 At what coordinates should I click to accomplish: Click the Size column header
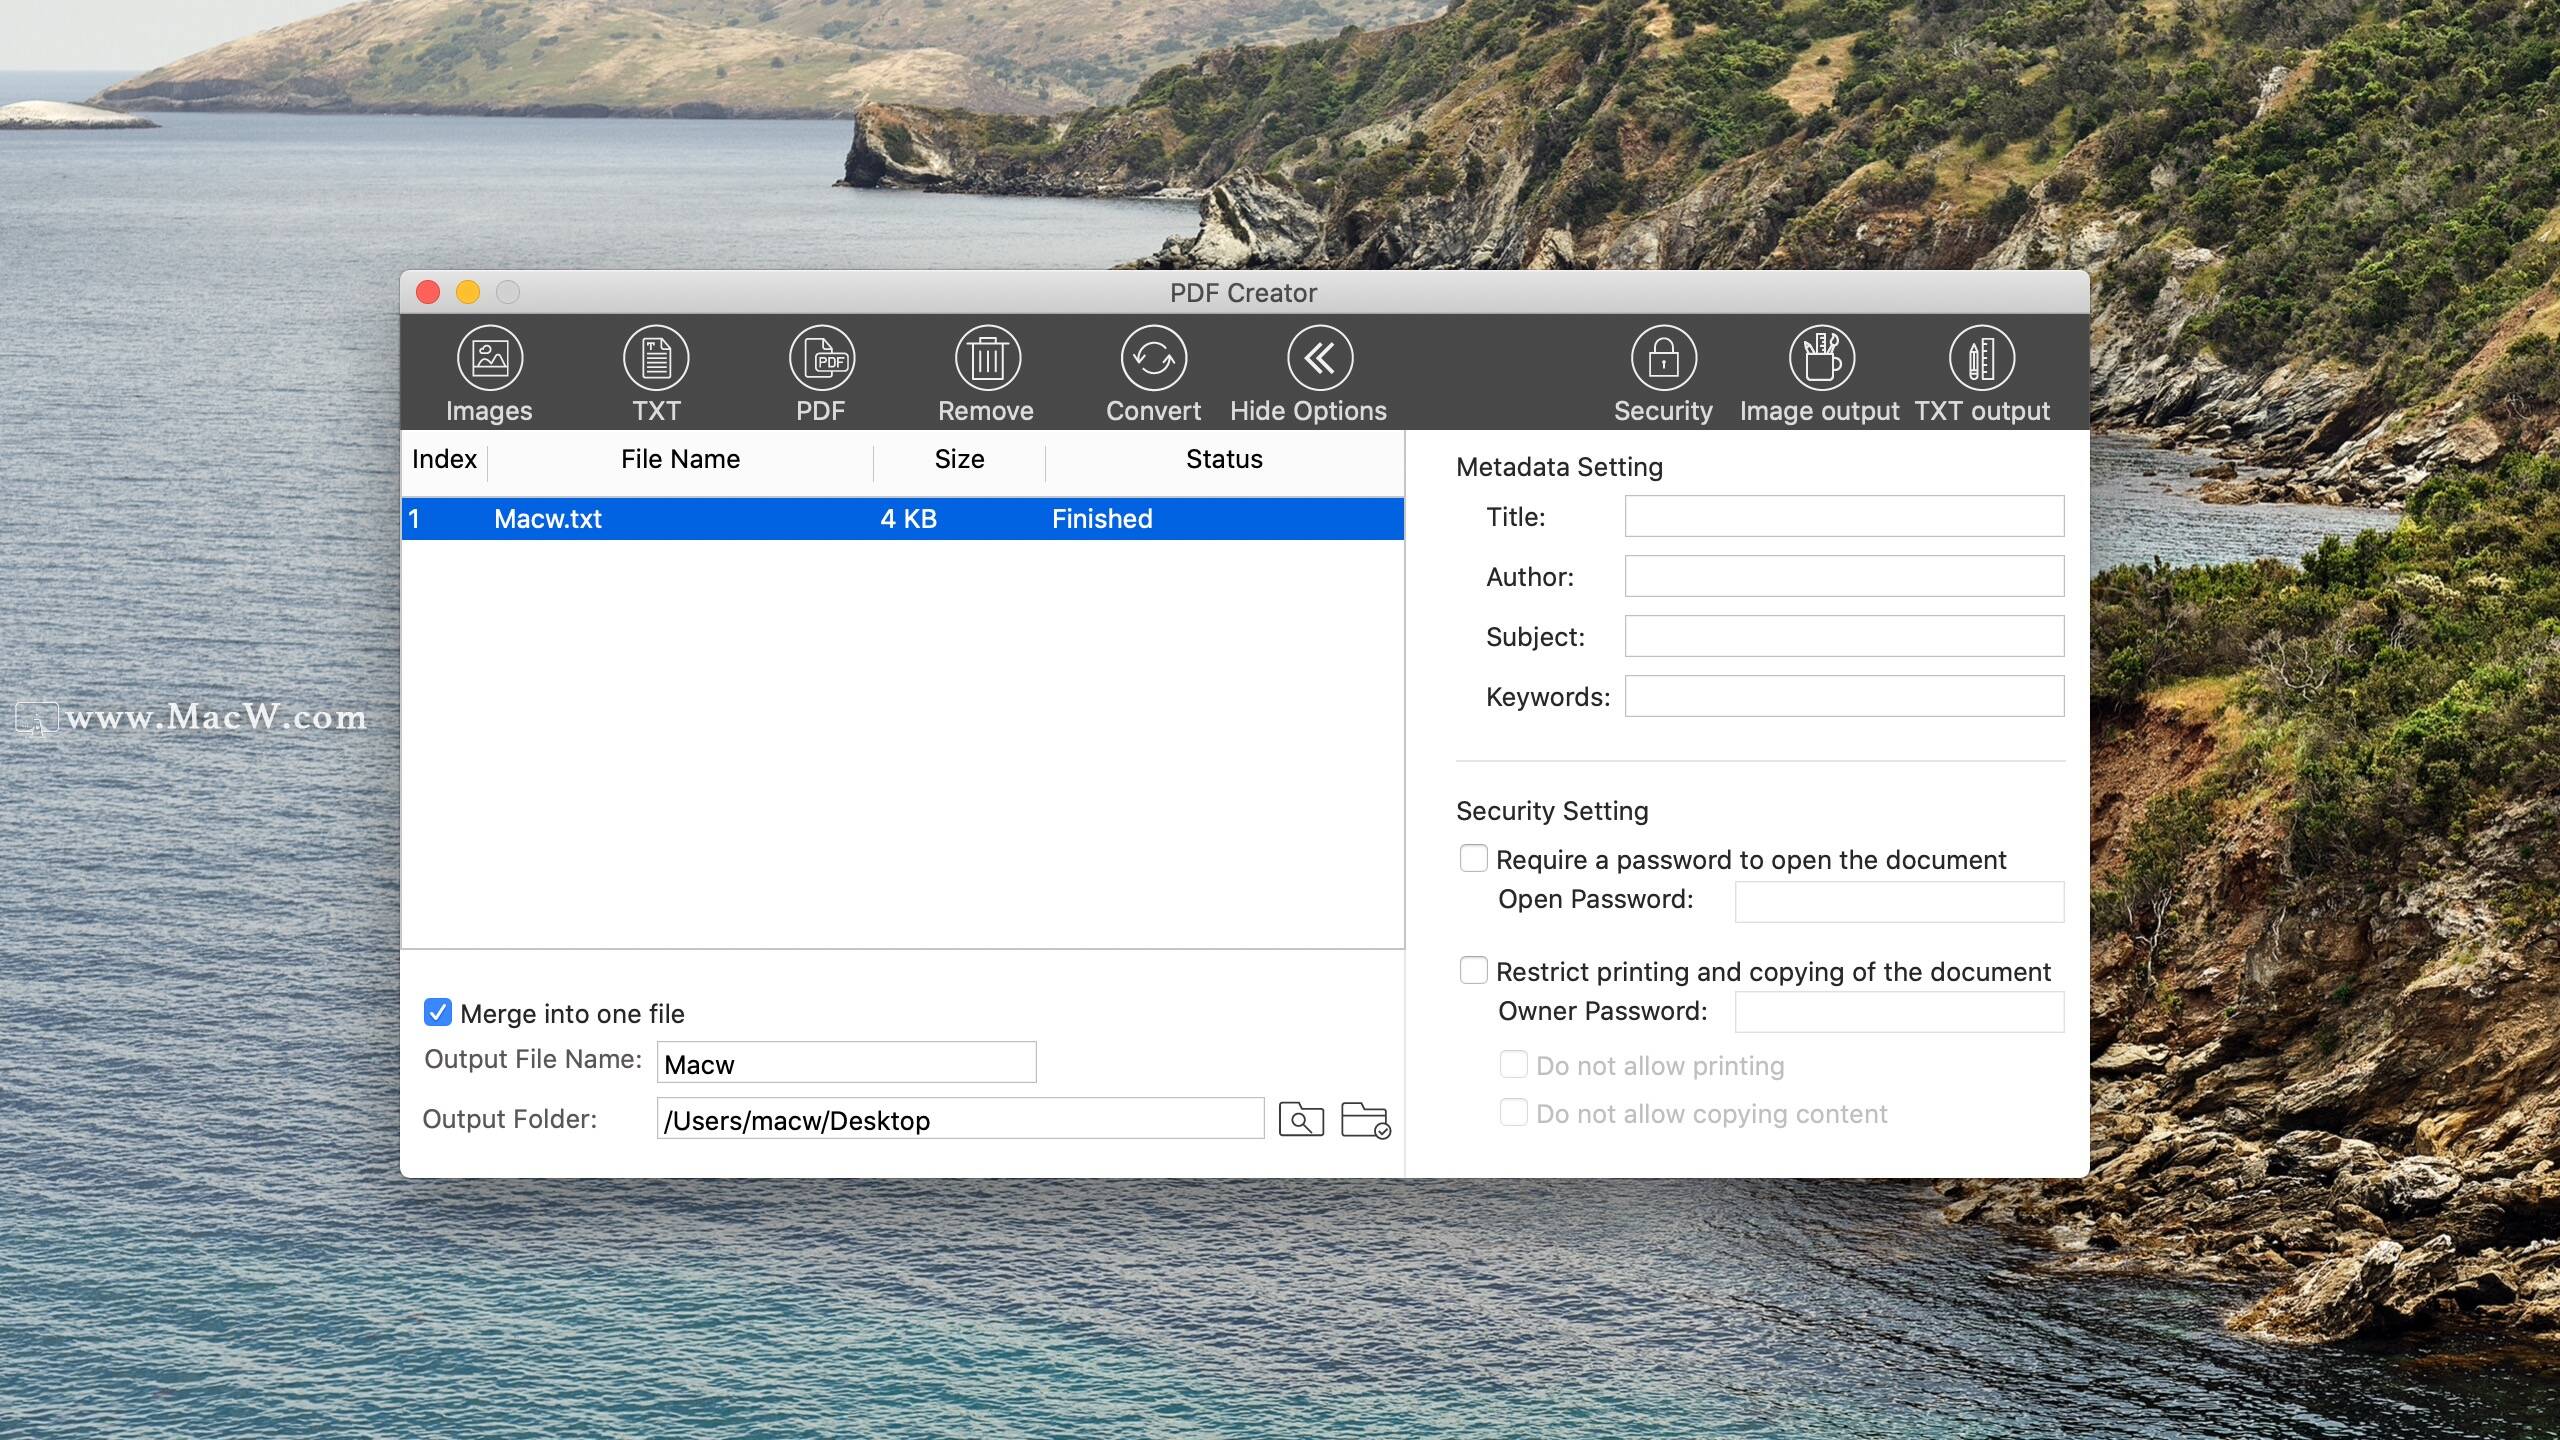pyautogui.click(x=959, y=459)
